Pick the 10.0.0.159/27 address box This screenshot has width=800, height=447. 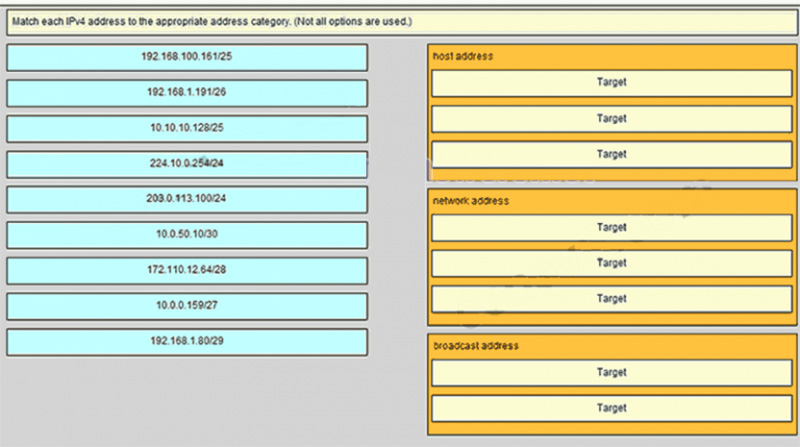pos(187,306)
